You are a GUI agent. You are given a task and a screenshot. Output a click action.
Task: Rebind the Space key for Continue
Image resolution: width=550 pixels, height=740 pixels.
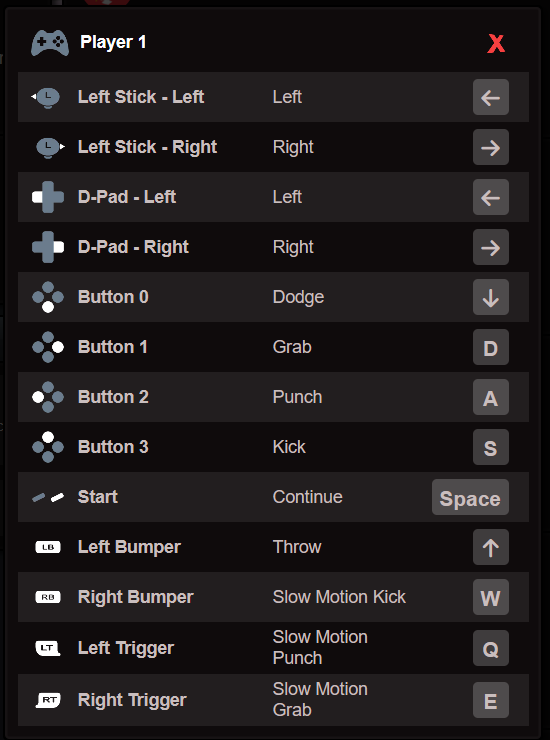point(470,497)
